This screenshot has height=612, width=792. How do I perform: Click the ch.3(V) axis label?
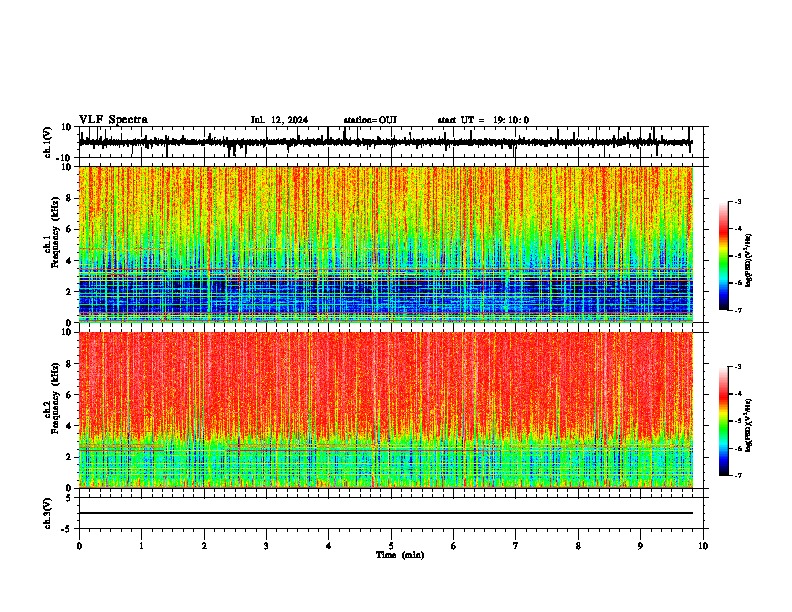(48, 514)
